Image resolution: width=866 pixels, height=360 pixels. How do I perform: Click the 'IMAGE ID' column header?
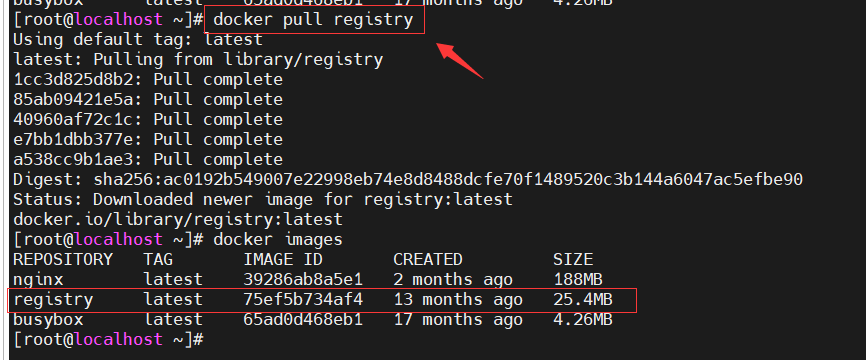(x=283, y=260)
